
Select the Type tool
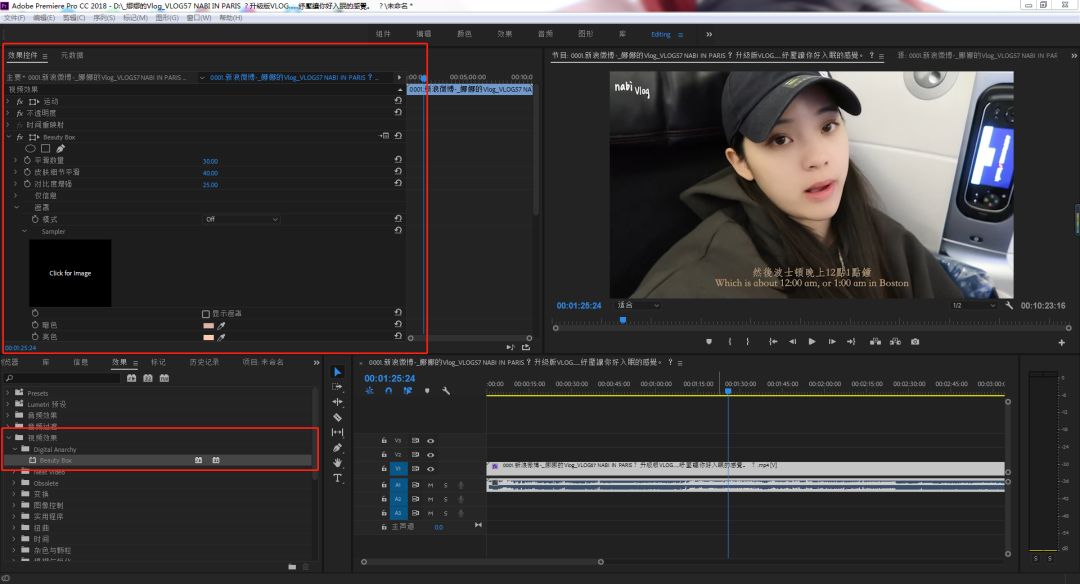338,478
